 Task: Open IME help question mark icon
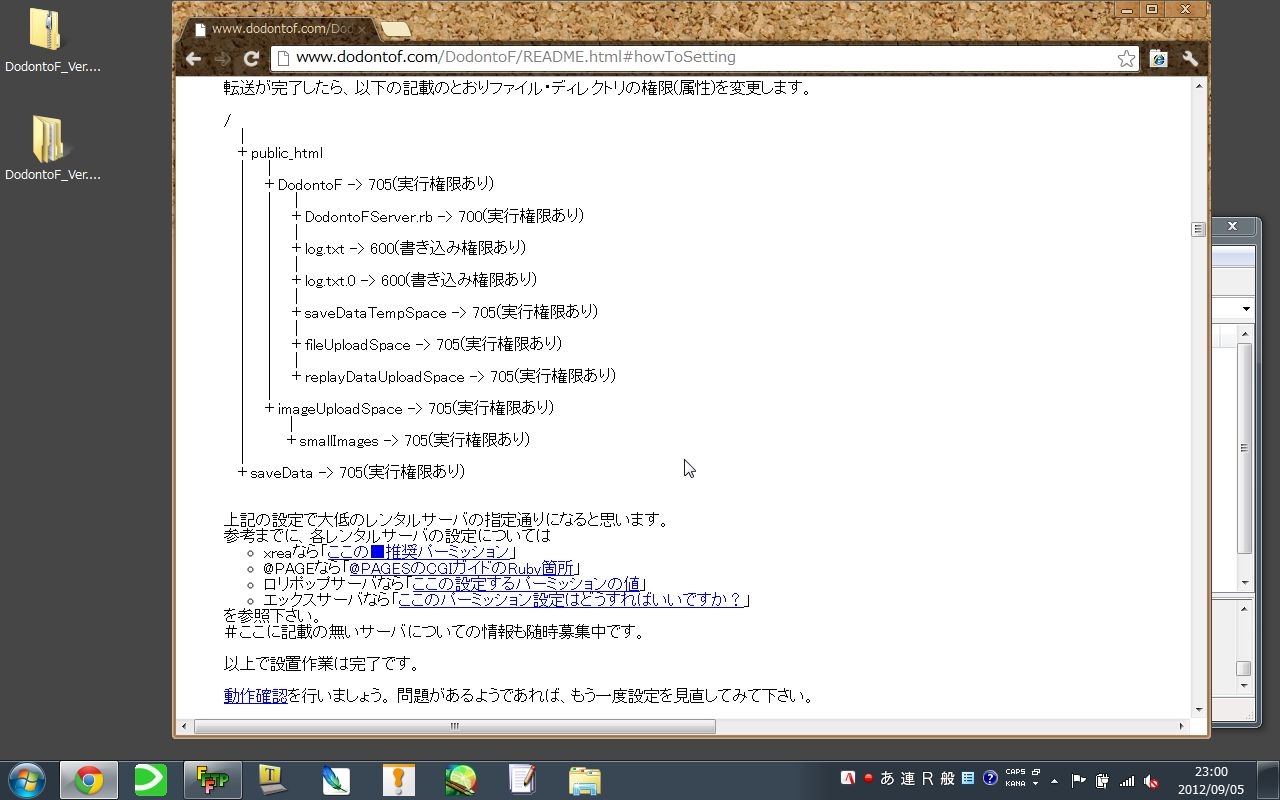(x=990, y=779)
